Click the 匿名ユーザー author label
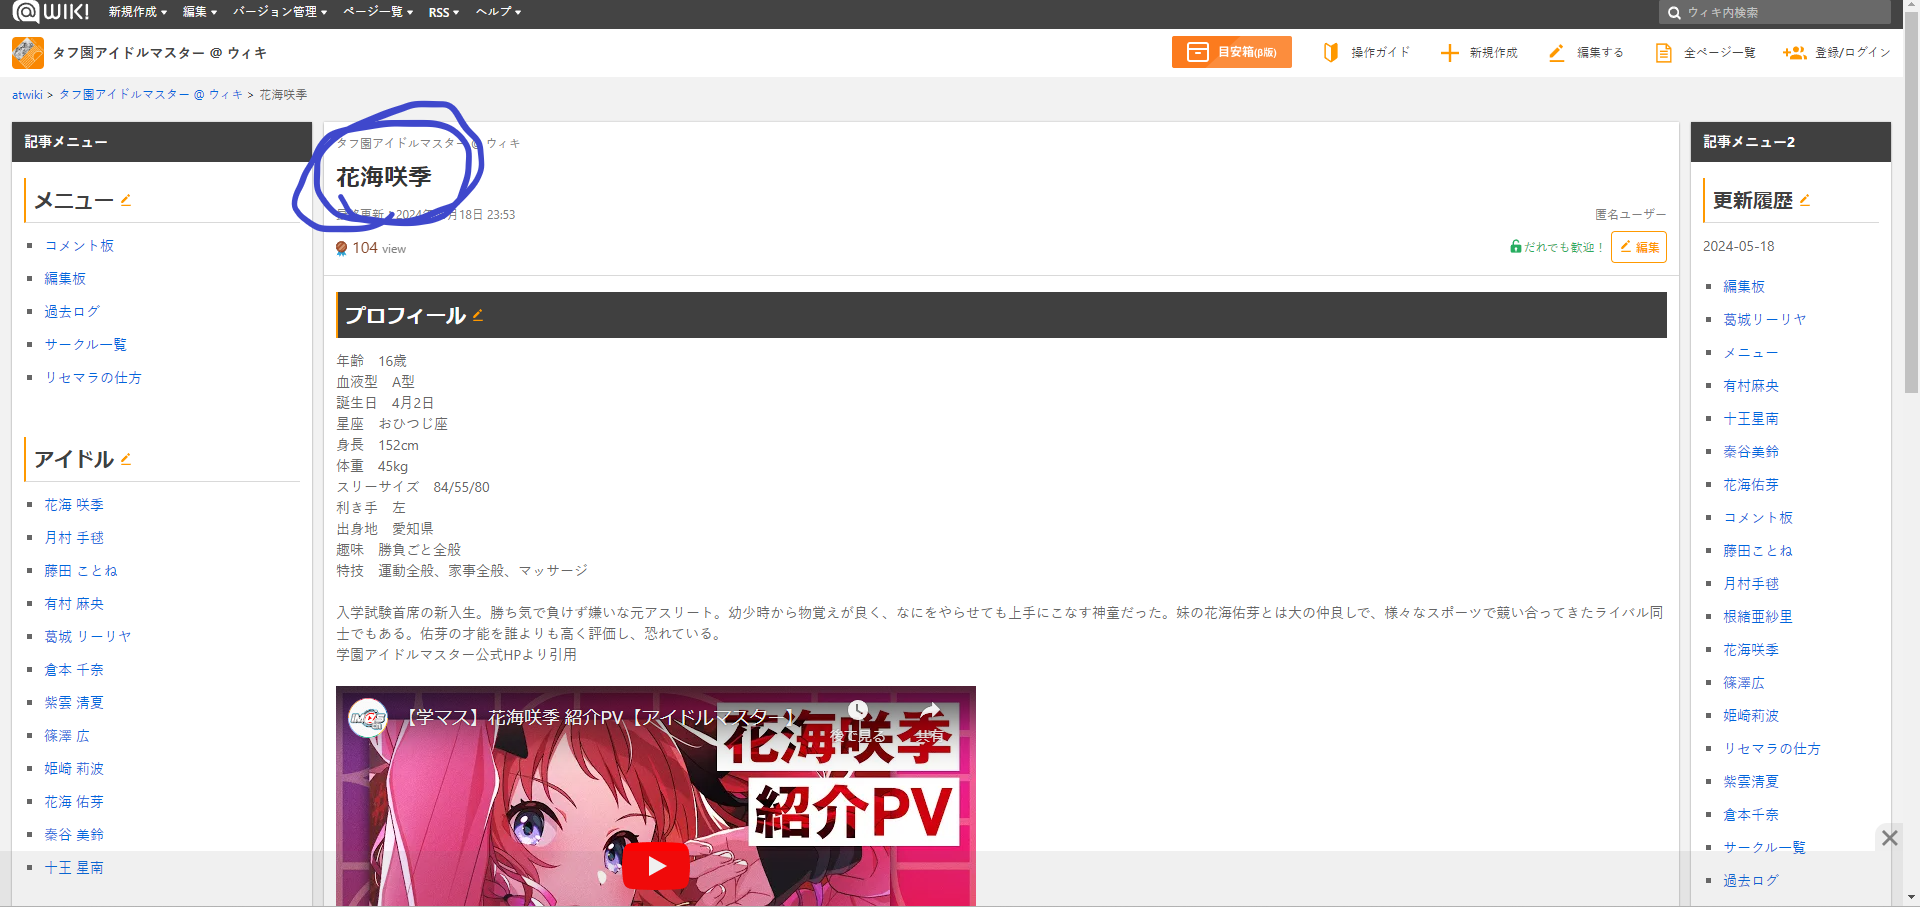 tap(1631, 214)
